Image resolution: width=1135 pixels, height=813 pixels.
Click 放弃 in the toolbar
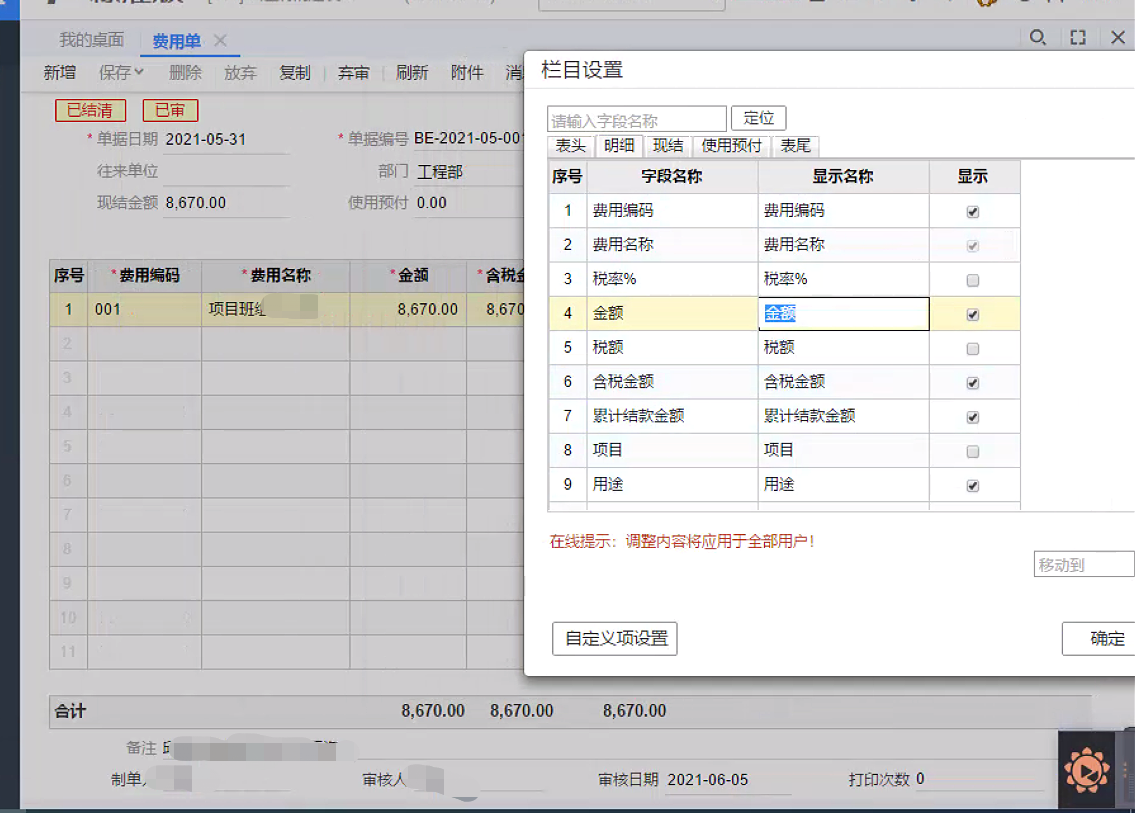(240, 72)
